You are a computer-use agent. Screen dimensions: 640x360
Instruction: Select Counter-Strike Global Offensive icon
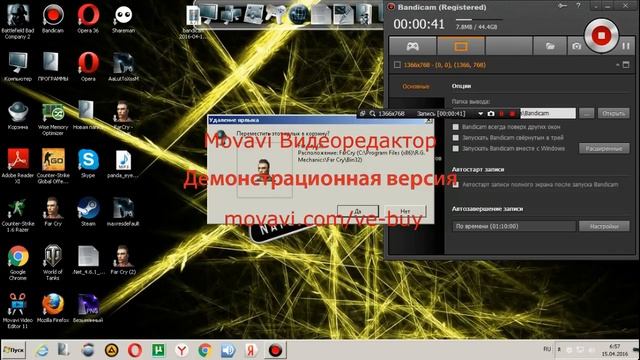53,166
